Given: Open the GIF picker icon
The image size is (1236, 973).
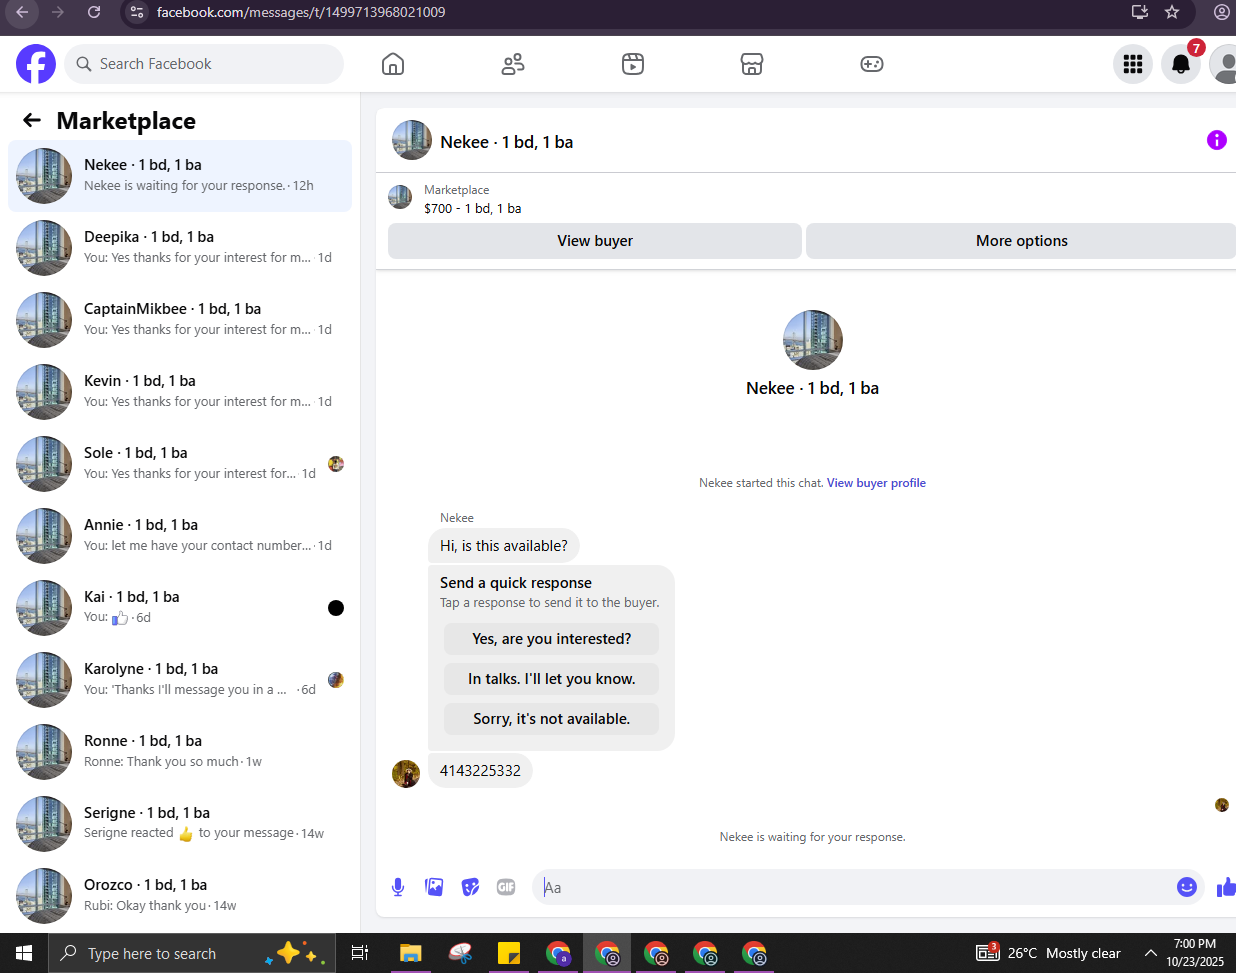Looking at the screenshot, I should (506, 887).
